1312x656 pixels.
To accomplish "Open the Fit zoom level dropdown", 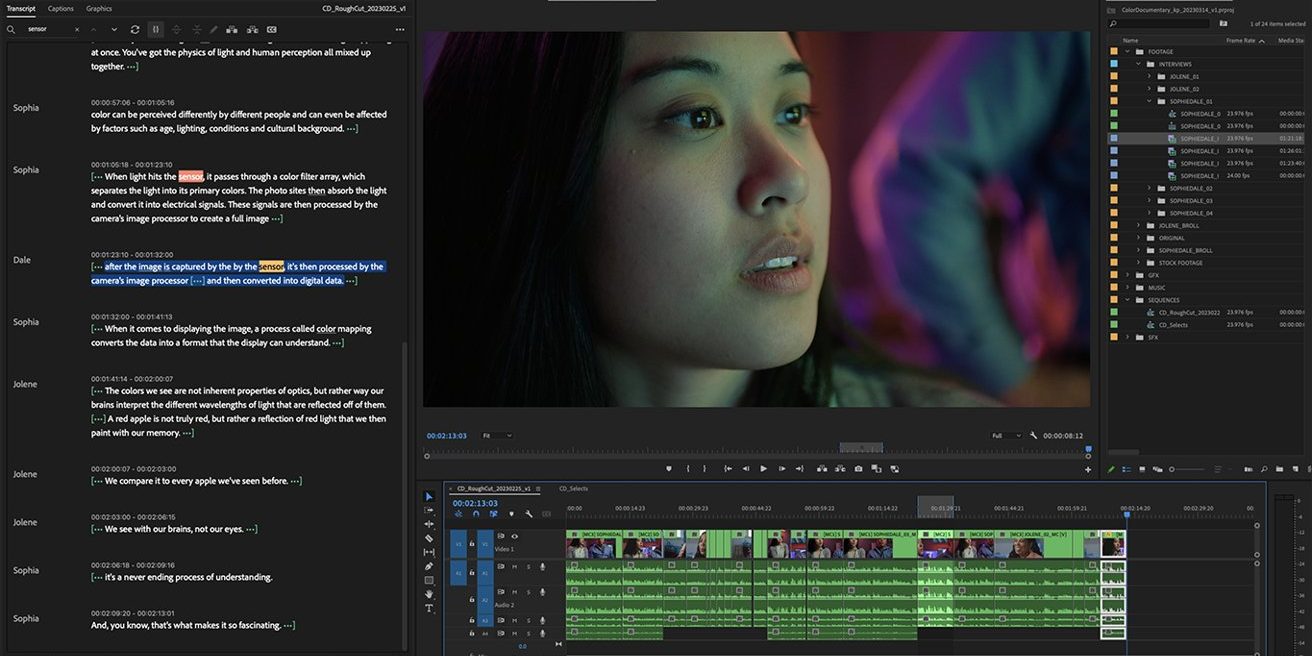I will (x=495, y=436).
